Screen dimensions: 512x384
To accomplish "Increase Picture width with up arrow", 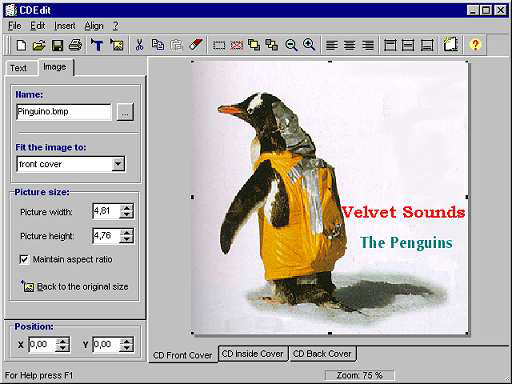I will tap(127, 208).
